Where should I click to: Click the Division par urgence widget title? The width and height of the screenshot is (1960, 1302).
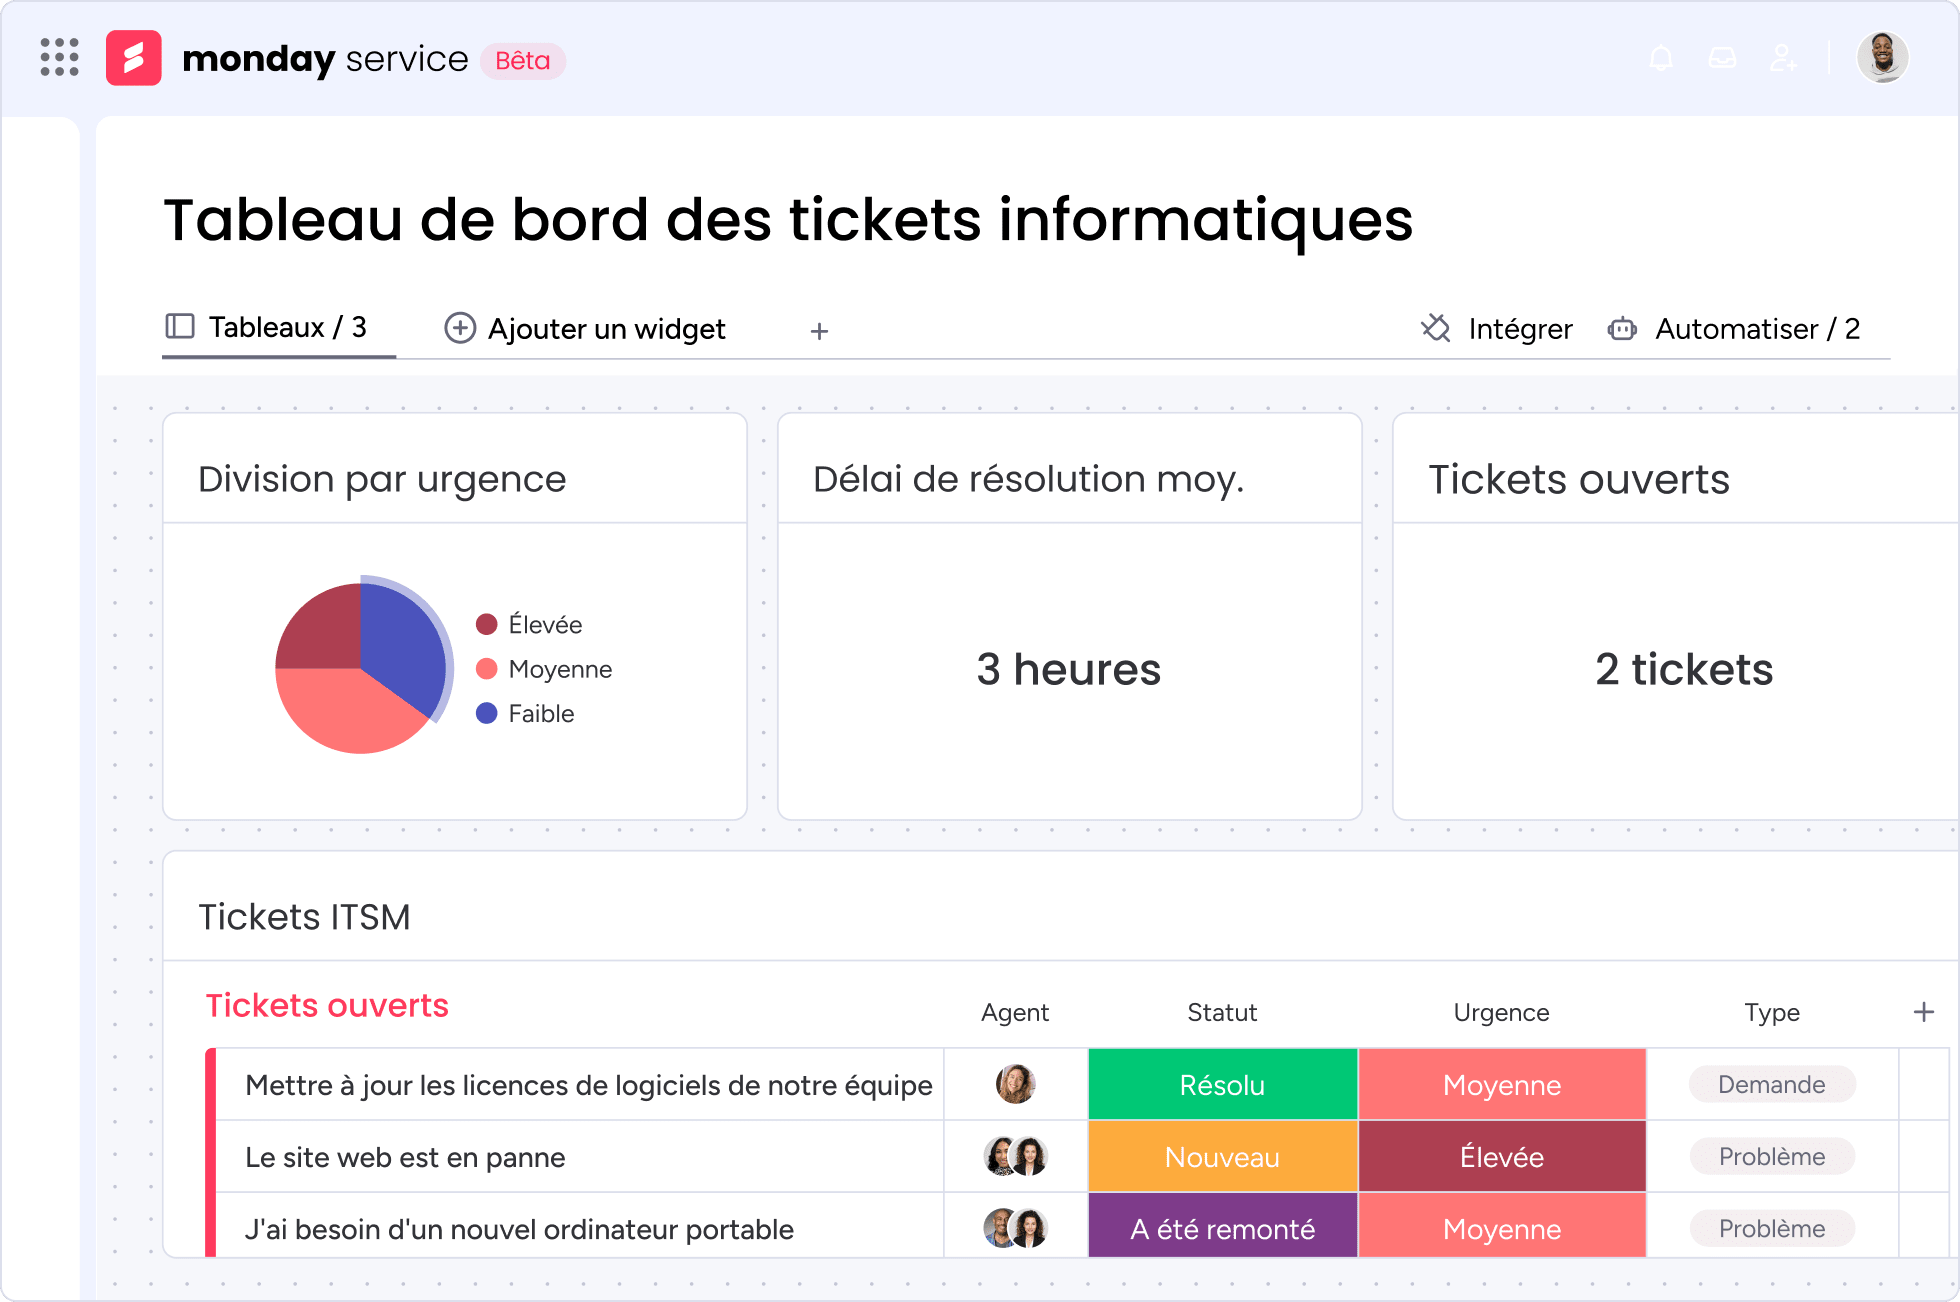pos(382,479)
